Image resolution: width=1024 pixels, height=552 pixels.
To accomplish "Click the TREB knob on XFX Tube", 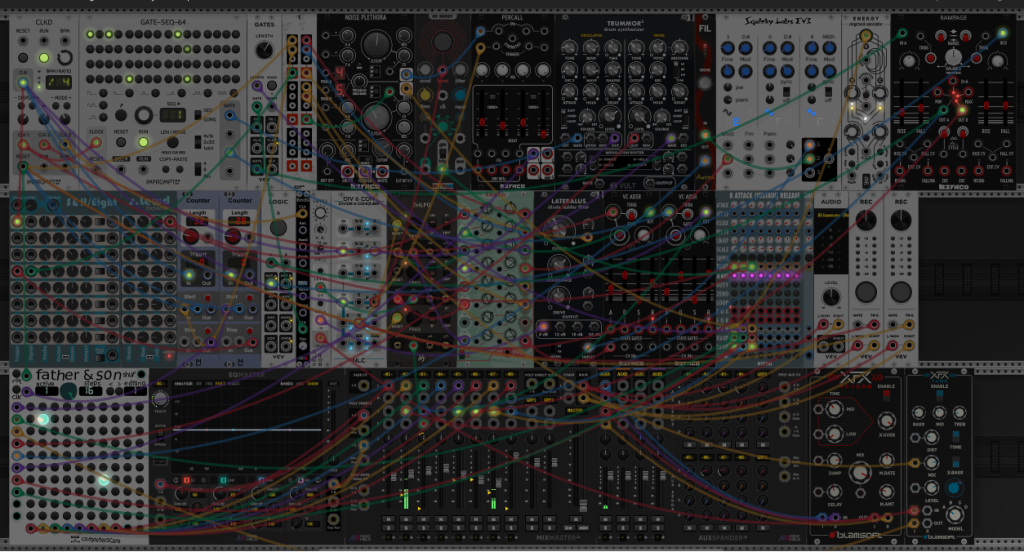I will point(959,413).
